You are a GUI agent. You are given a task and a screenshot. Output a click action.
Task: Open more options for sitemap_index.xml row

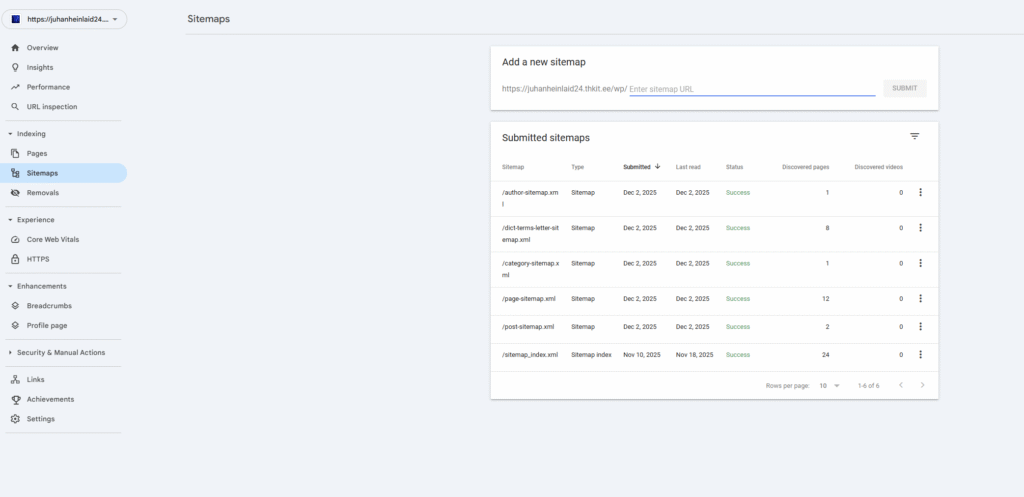pyautogui.click(x=920, y=354)
